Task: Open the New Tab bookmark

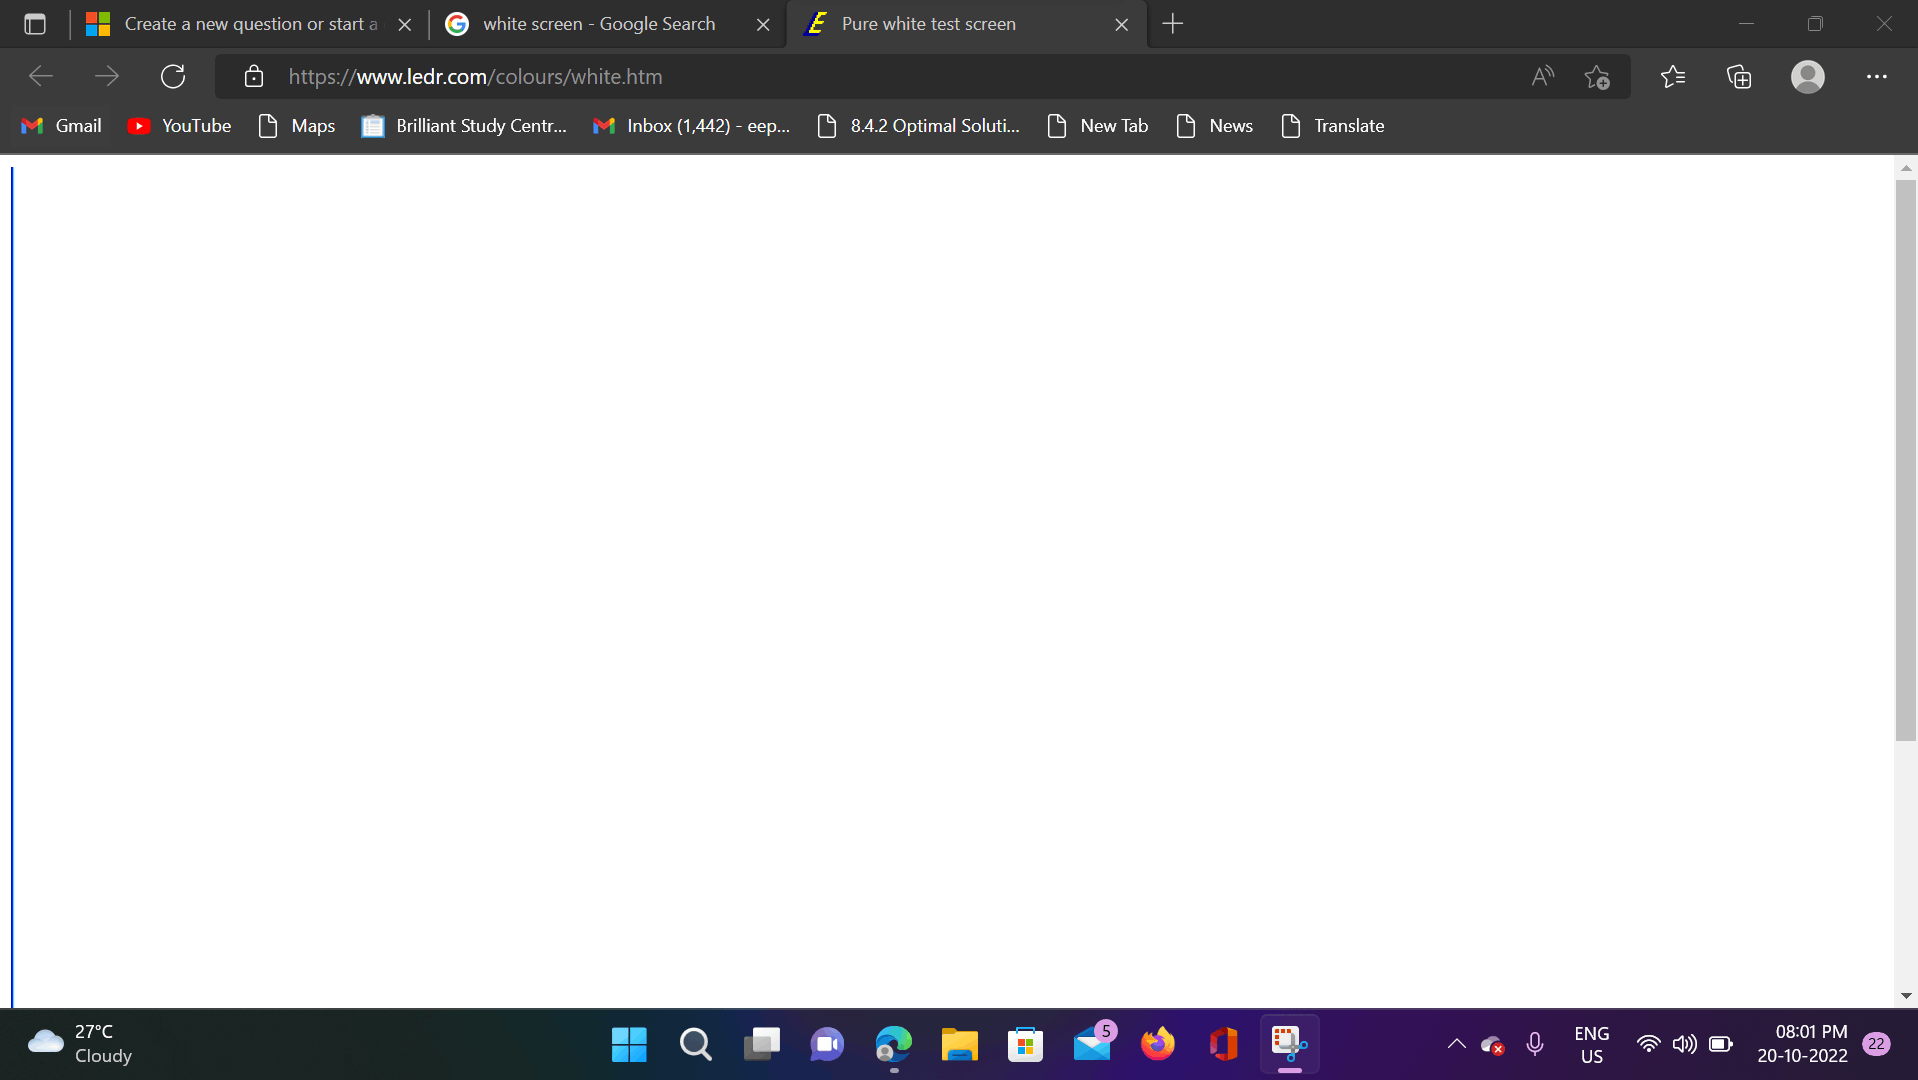Action: coord(1098,126)
